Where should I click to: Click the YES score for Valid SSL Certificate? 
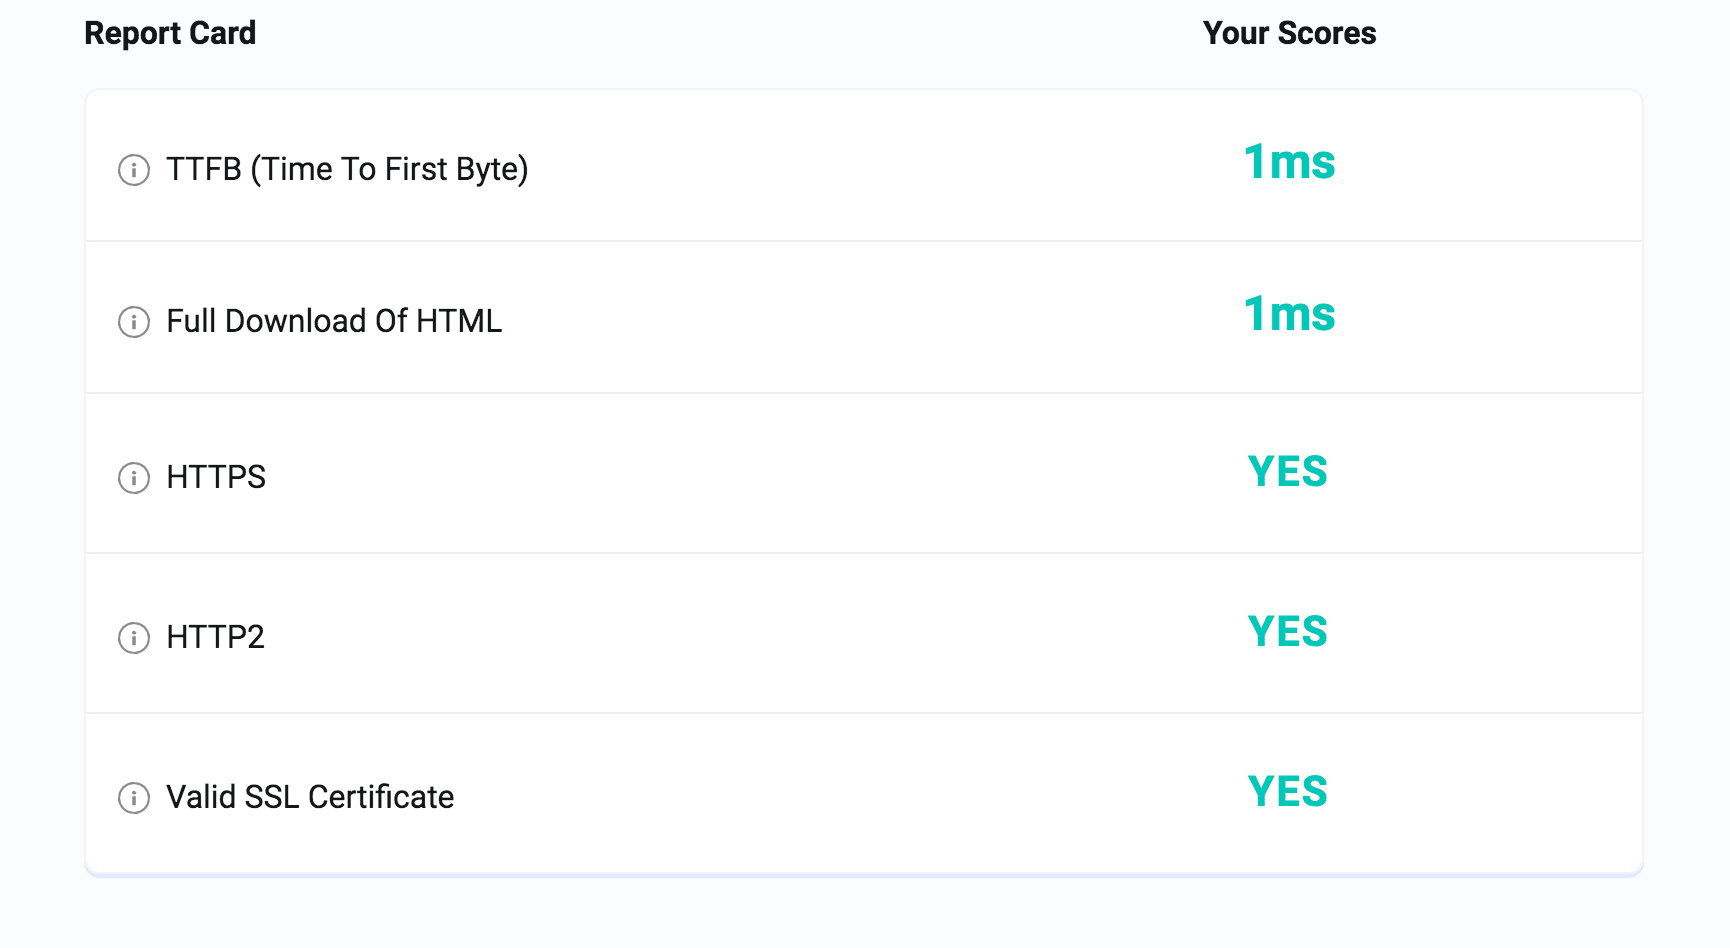point(1287,792)
